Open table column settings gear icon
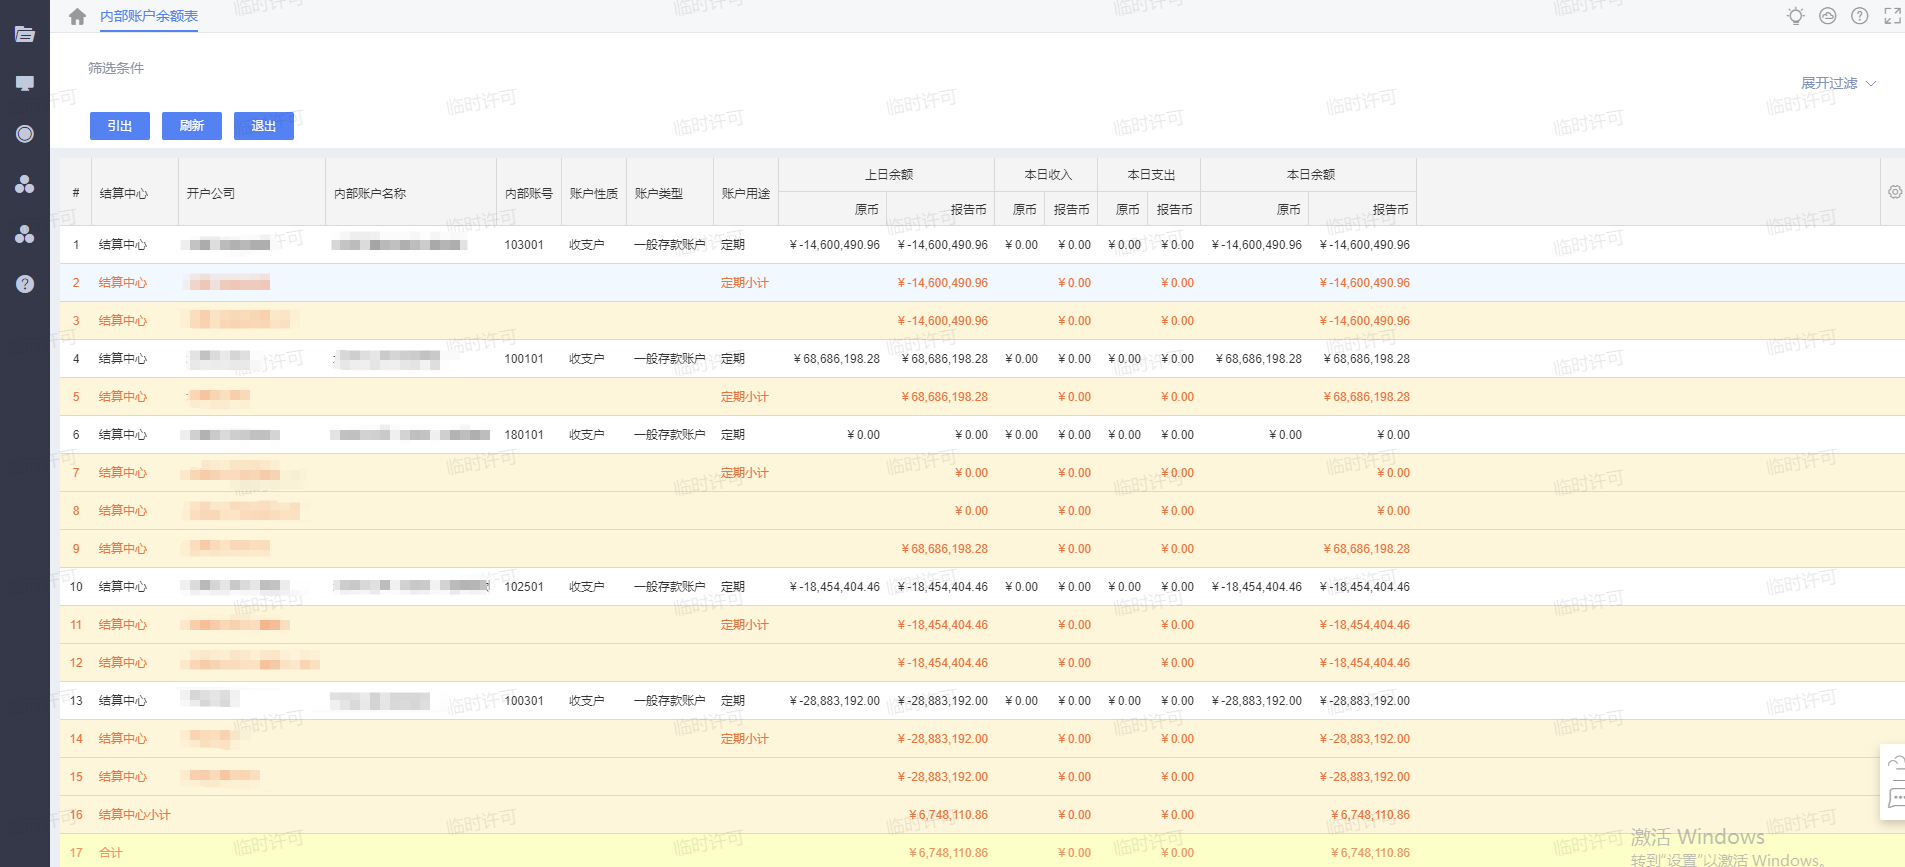1905x867 pixels. tap(1895, 192)
